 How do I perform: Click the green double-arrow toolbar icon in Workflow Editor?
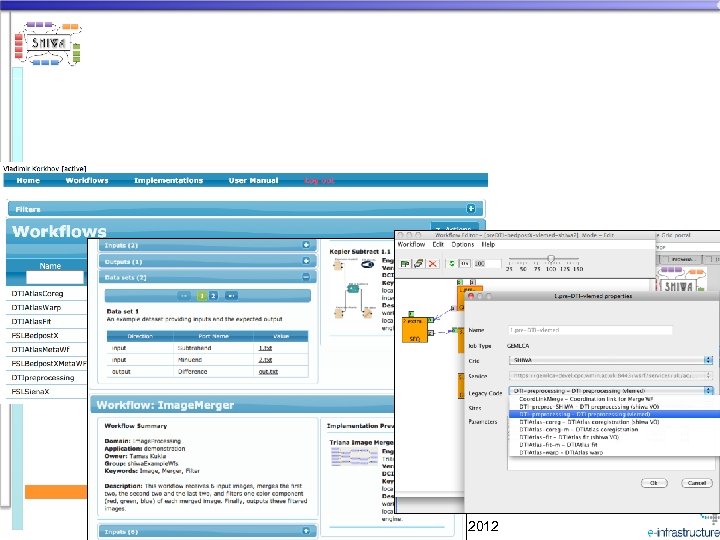[x=418, y=264]
